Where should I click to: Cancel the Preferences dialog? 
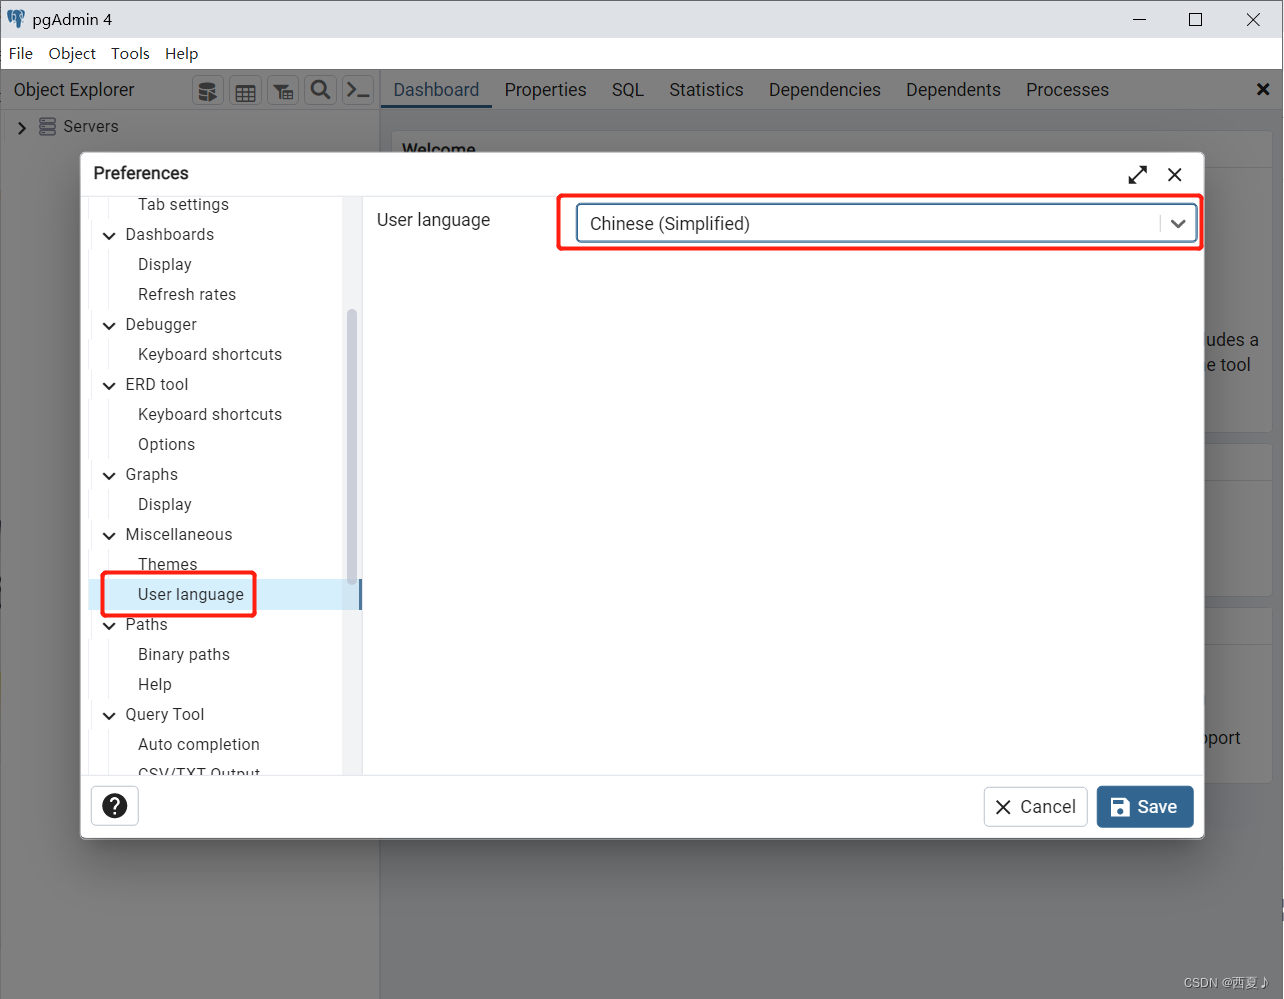pyautogui.click(x=1035, y=807)
